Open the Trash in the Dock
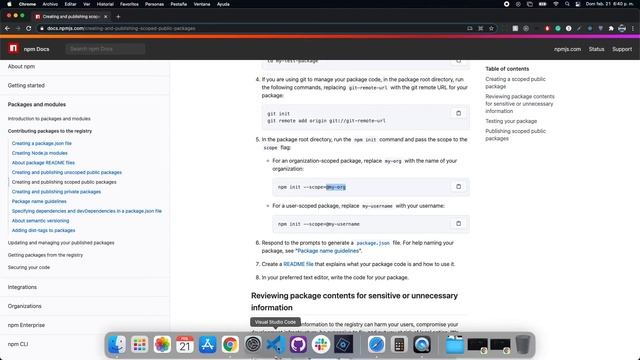Screen dimensions: 640x360 (x=523, y=344)
